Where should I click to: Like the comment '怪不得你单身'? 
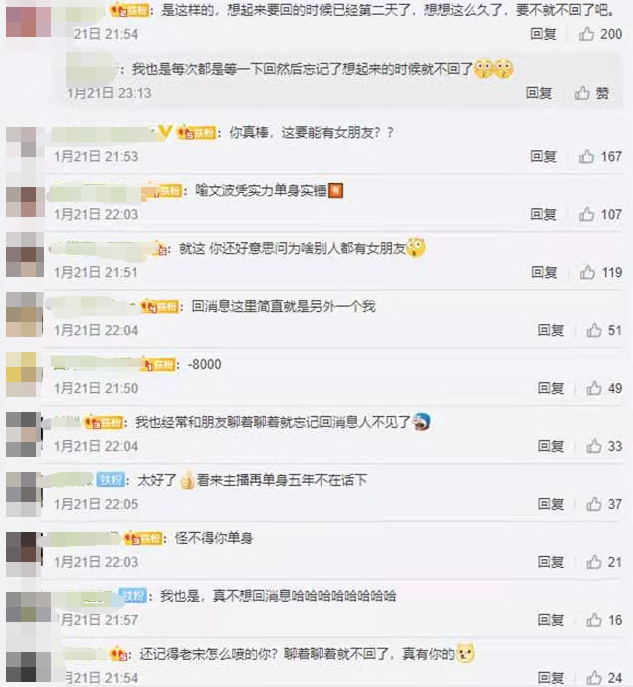[594, 562]
